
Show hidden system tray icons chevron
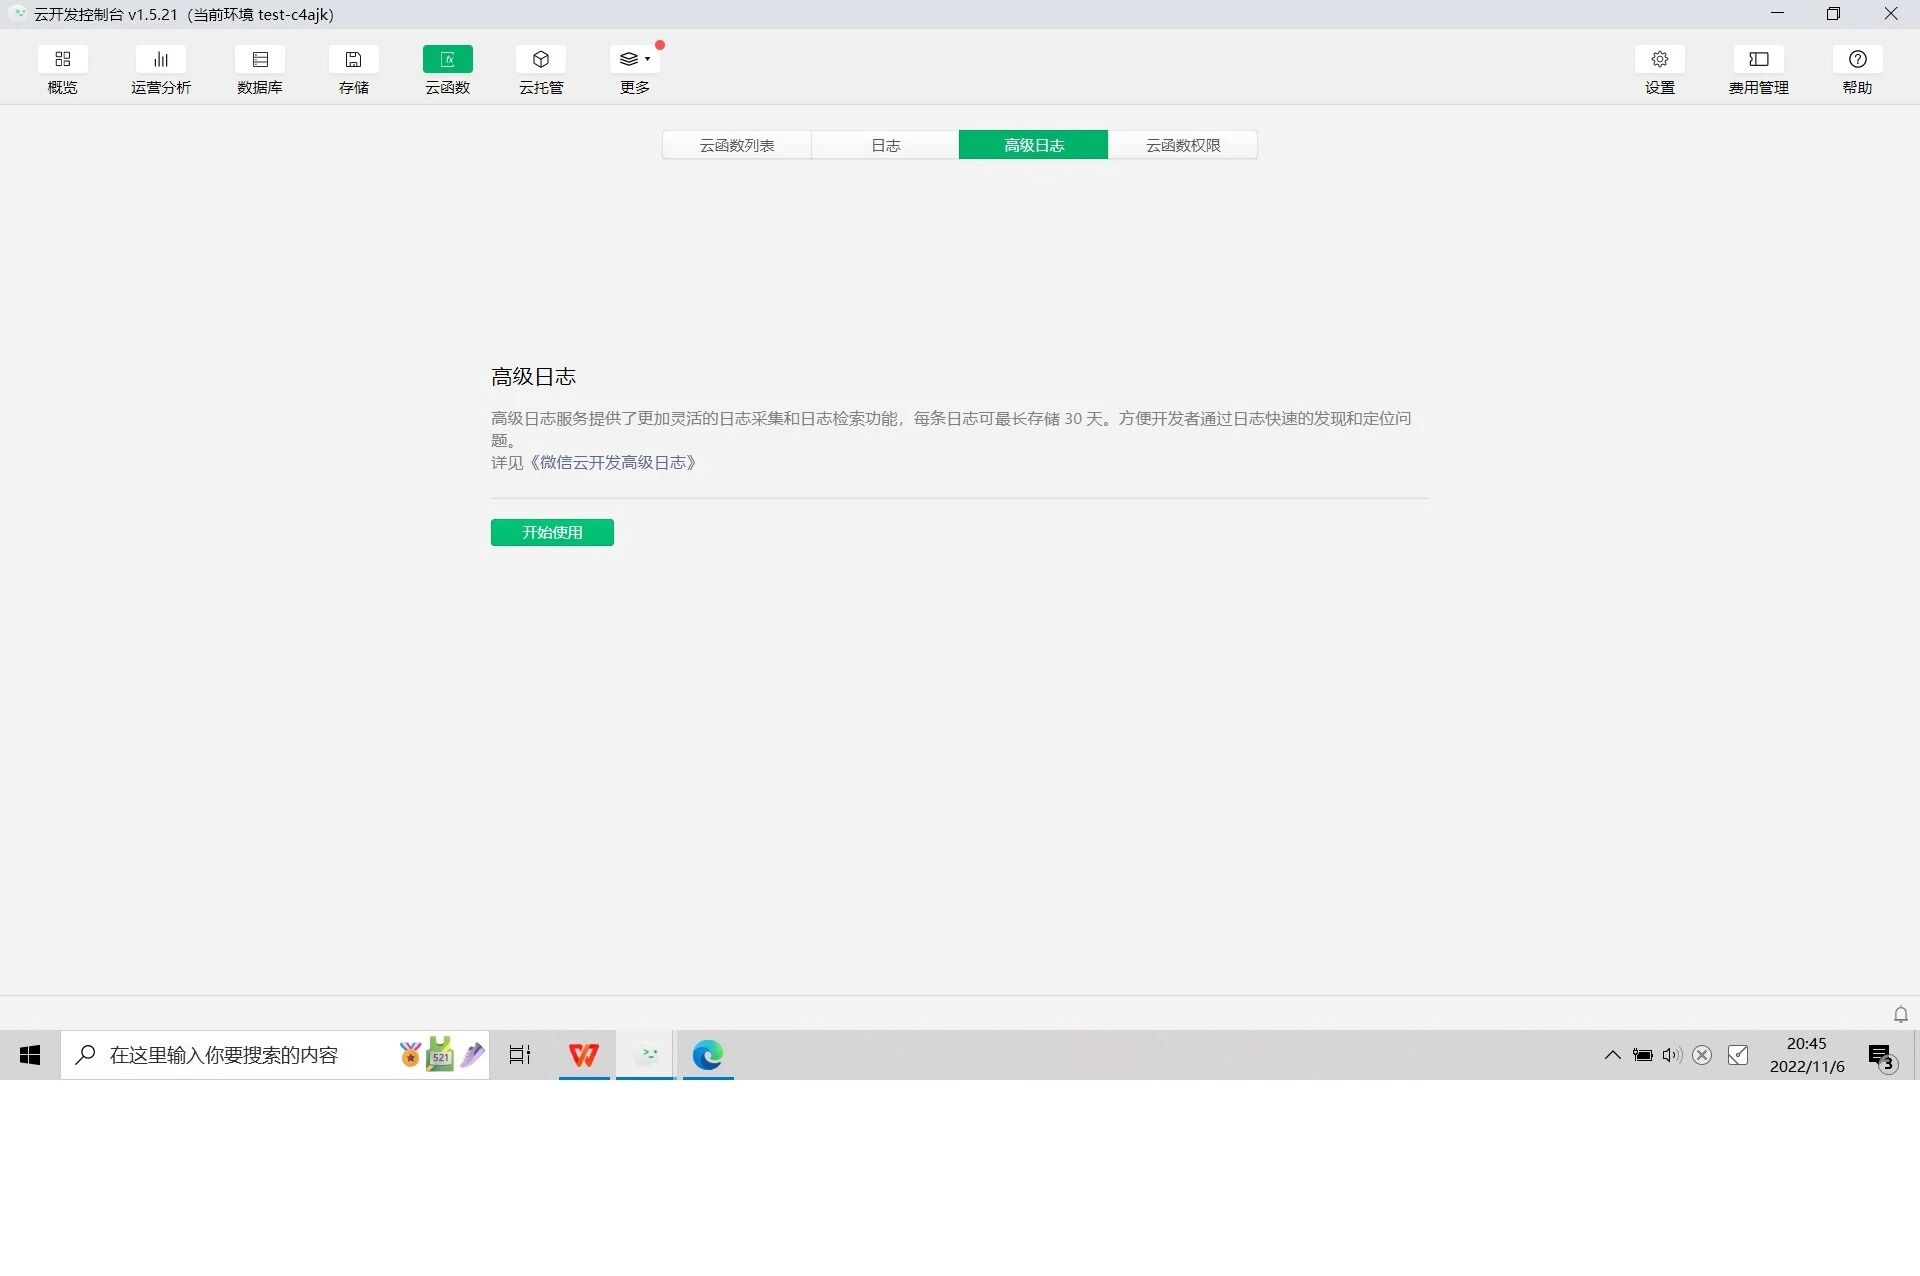[x=1612, y=1055]
